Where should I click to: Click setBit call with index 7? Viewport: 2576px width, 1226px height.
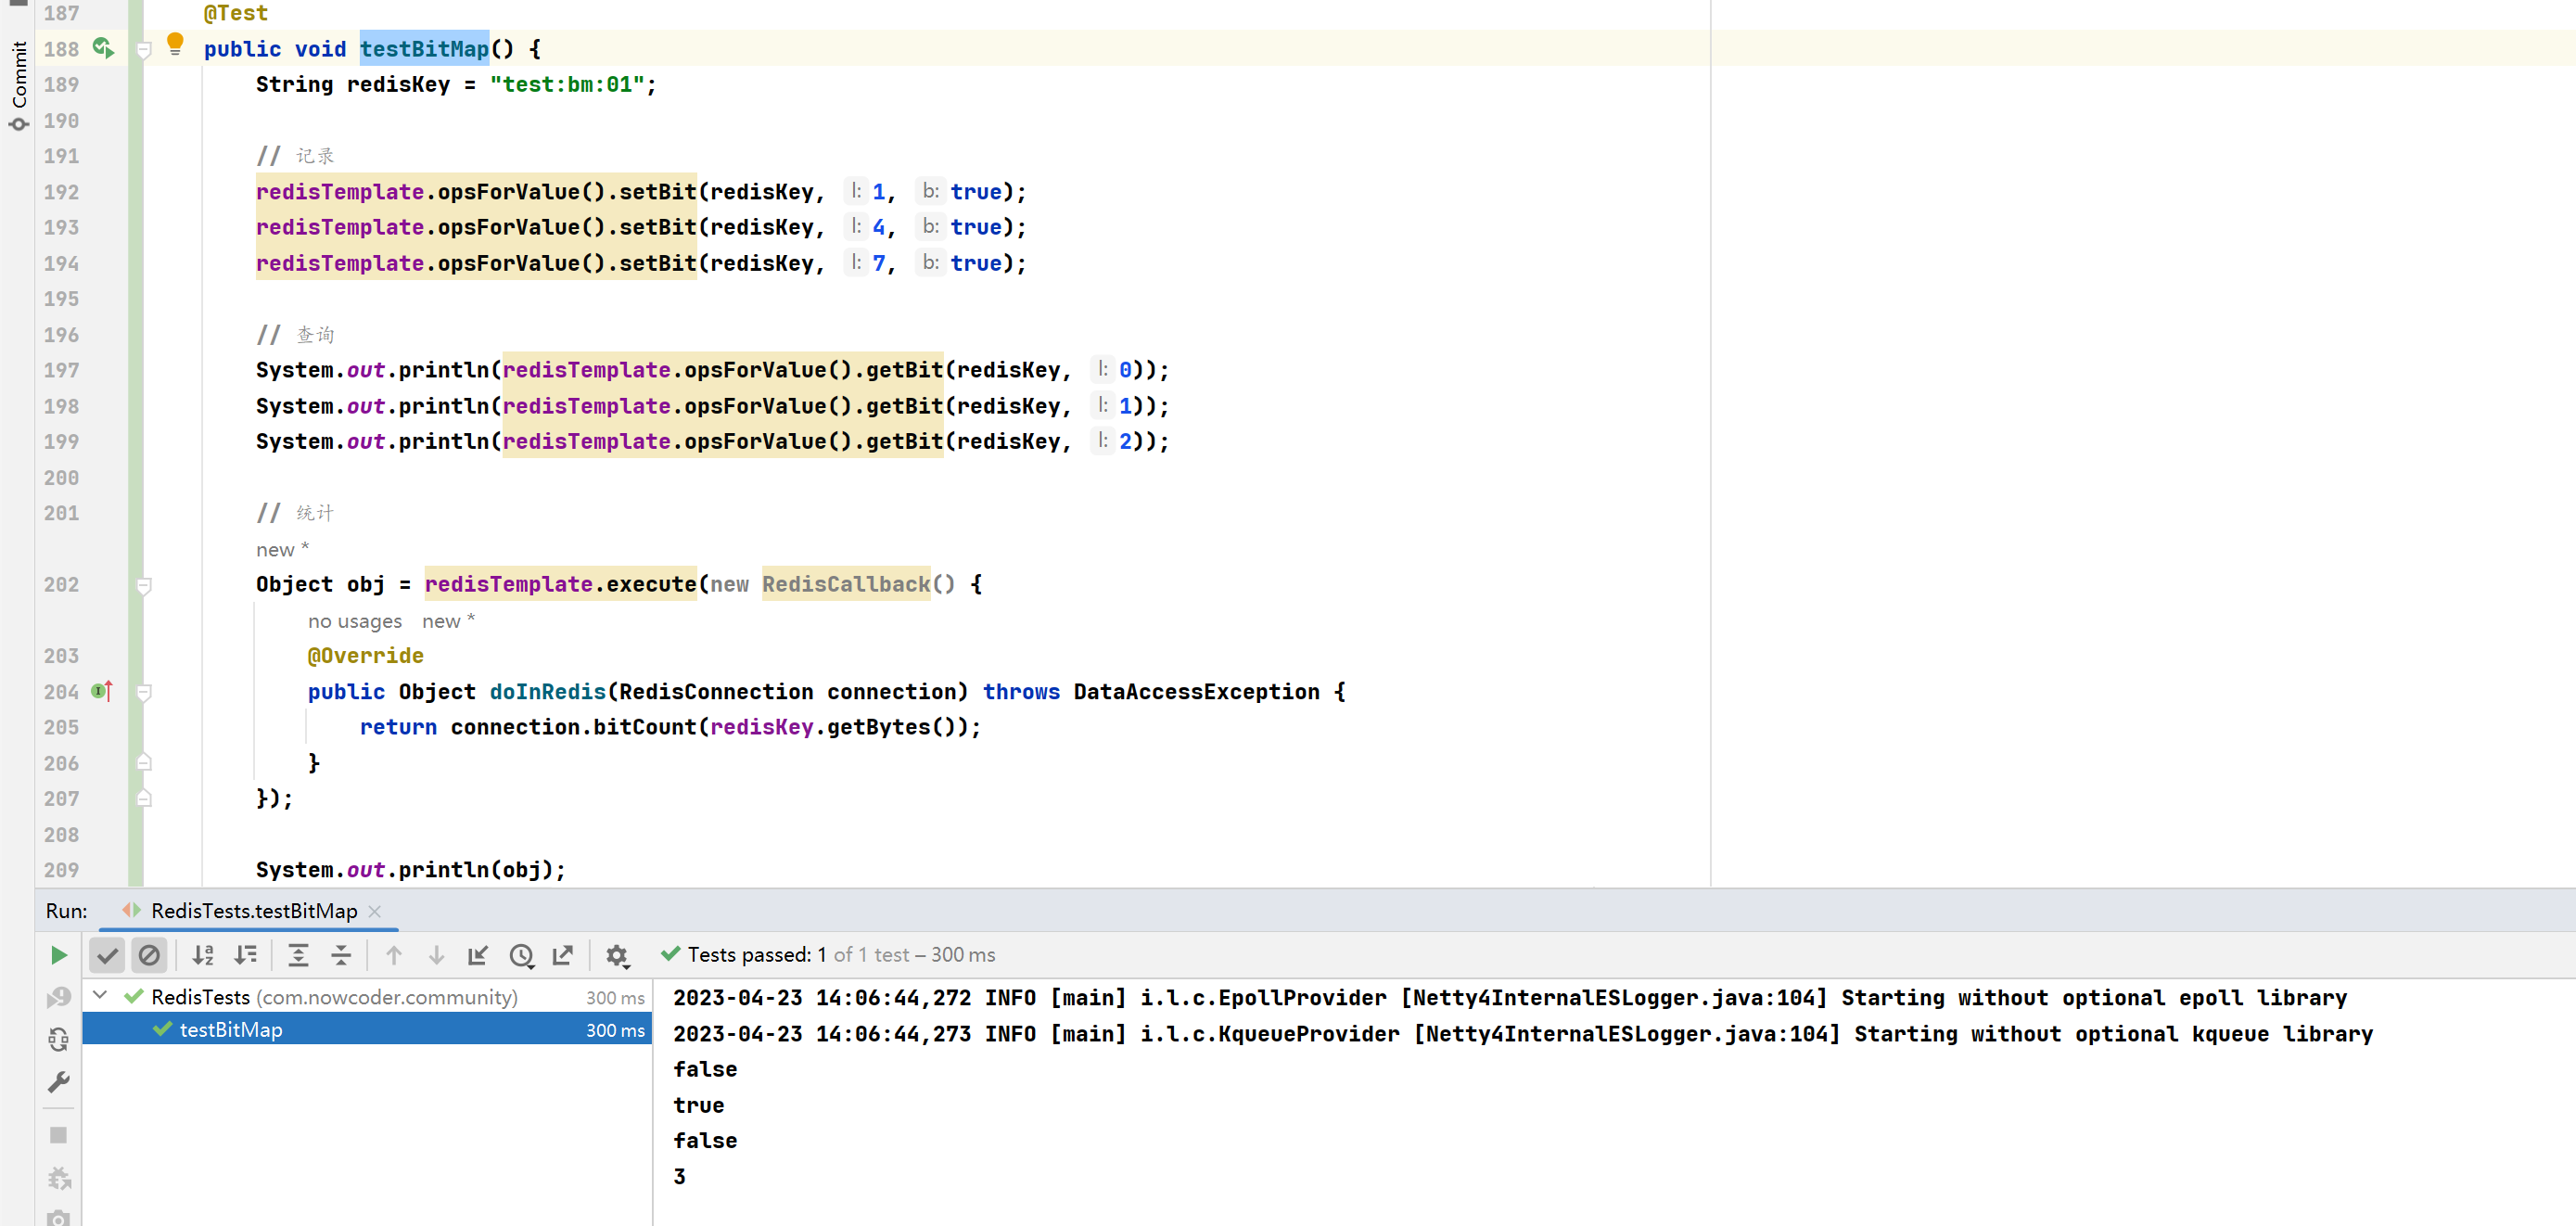641,263
